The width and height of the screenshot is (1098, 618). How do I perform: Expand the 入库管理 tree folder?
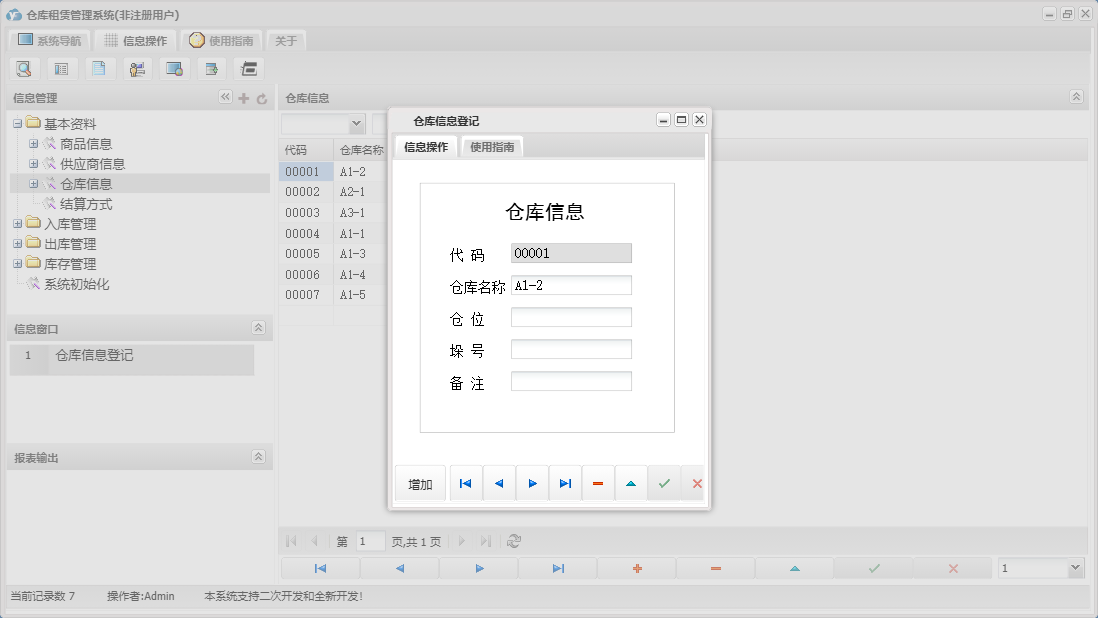[x=16, y=223]
